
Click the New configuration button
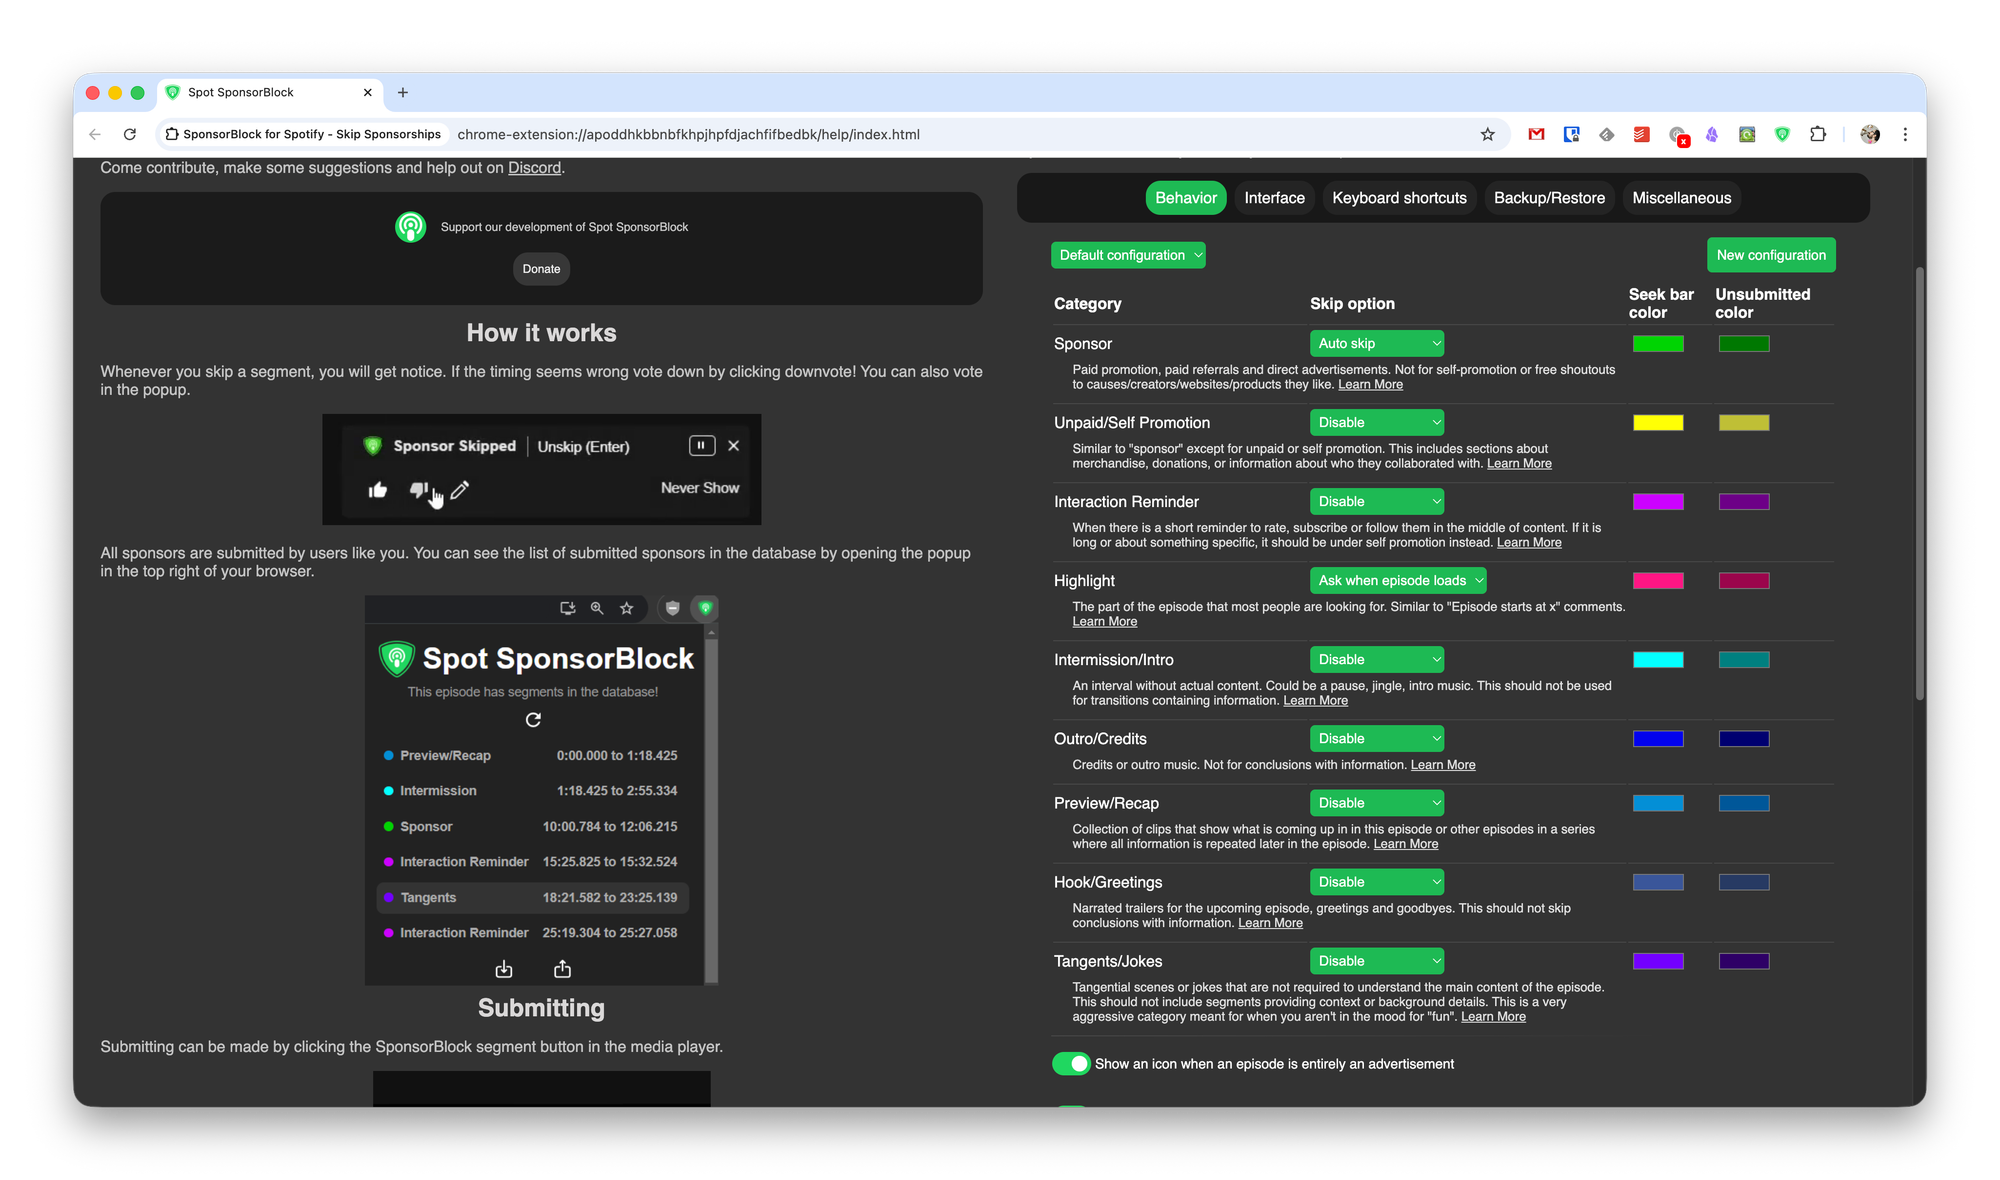coord(1771,255)
